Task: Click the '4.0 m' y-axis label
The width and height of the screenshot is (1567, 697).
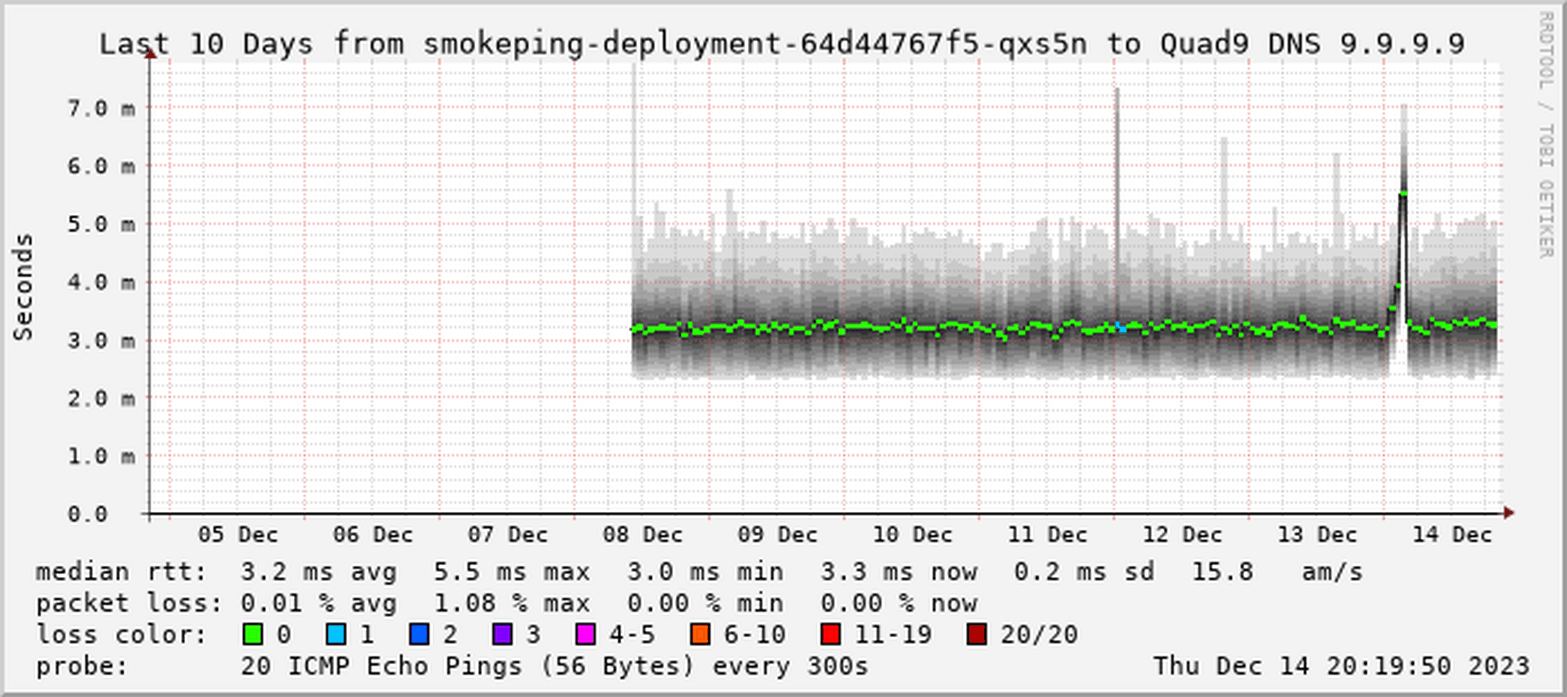Action: (100, 282)
